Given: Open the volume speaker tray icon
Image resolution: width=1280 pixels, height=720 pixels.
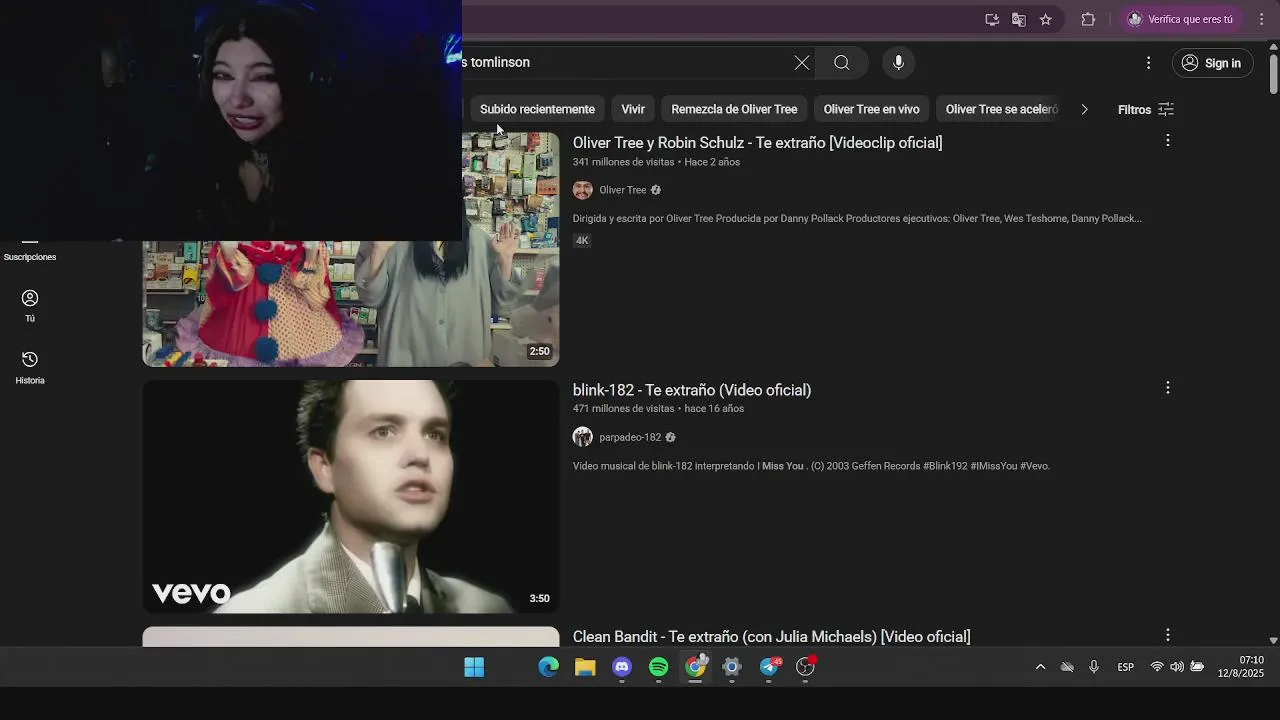Looking at the screenshot, I should tap(1177, 667).
